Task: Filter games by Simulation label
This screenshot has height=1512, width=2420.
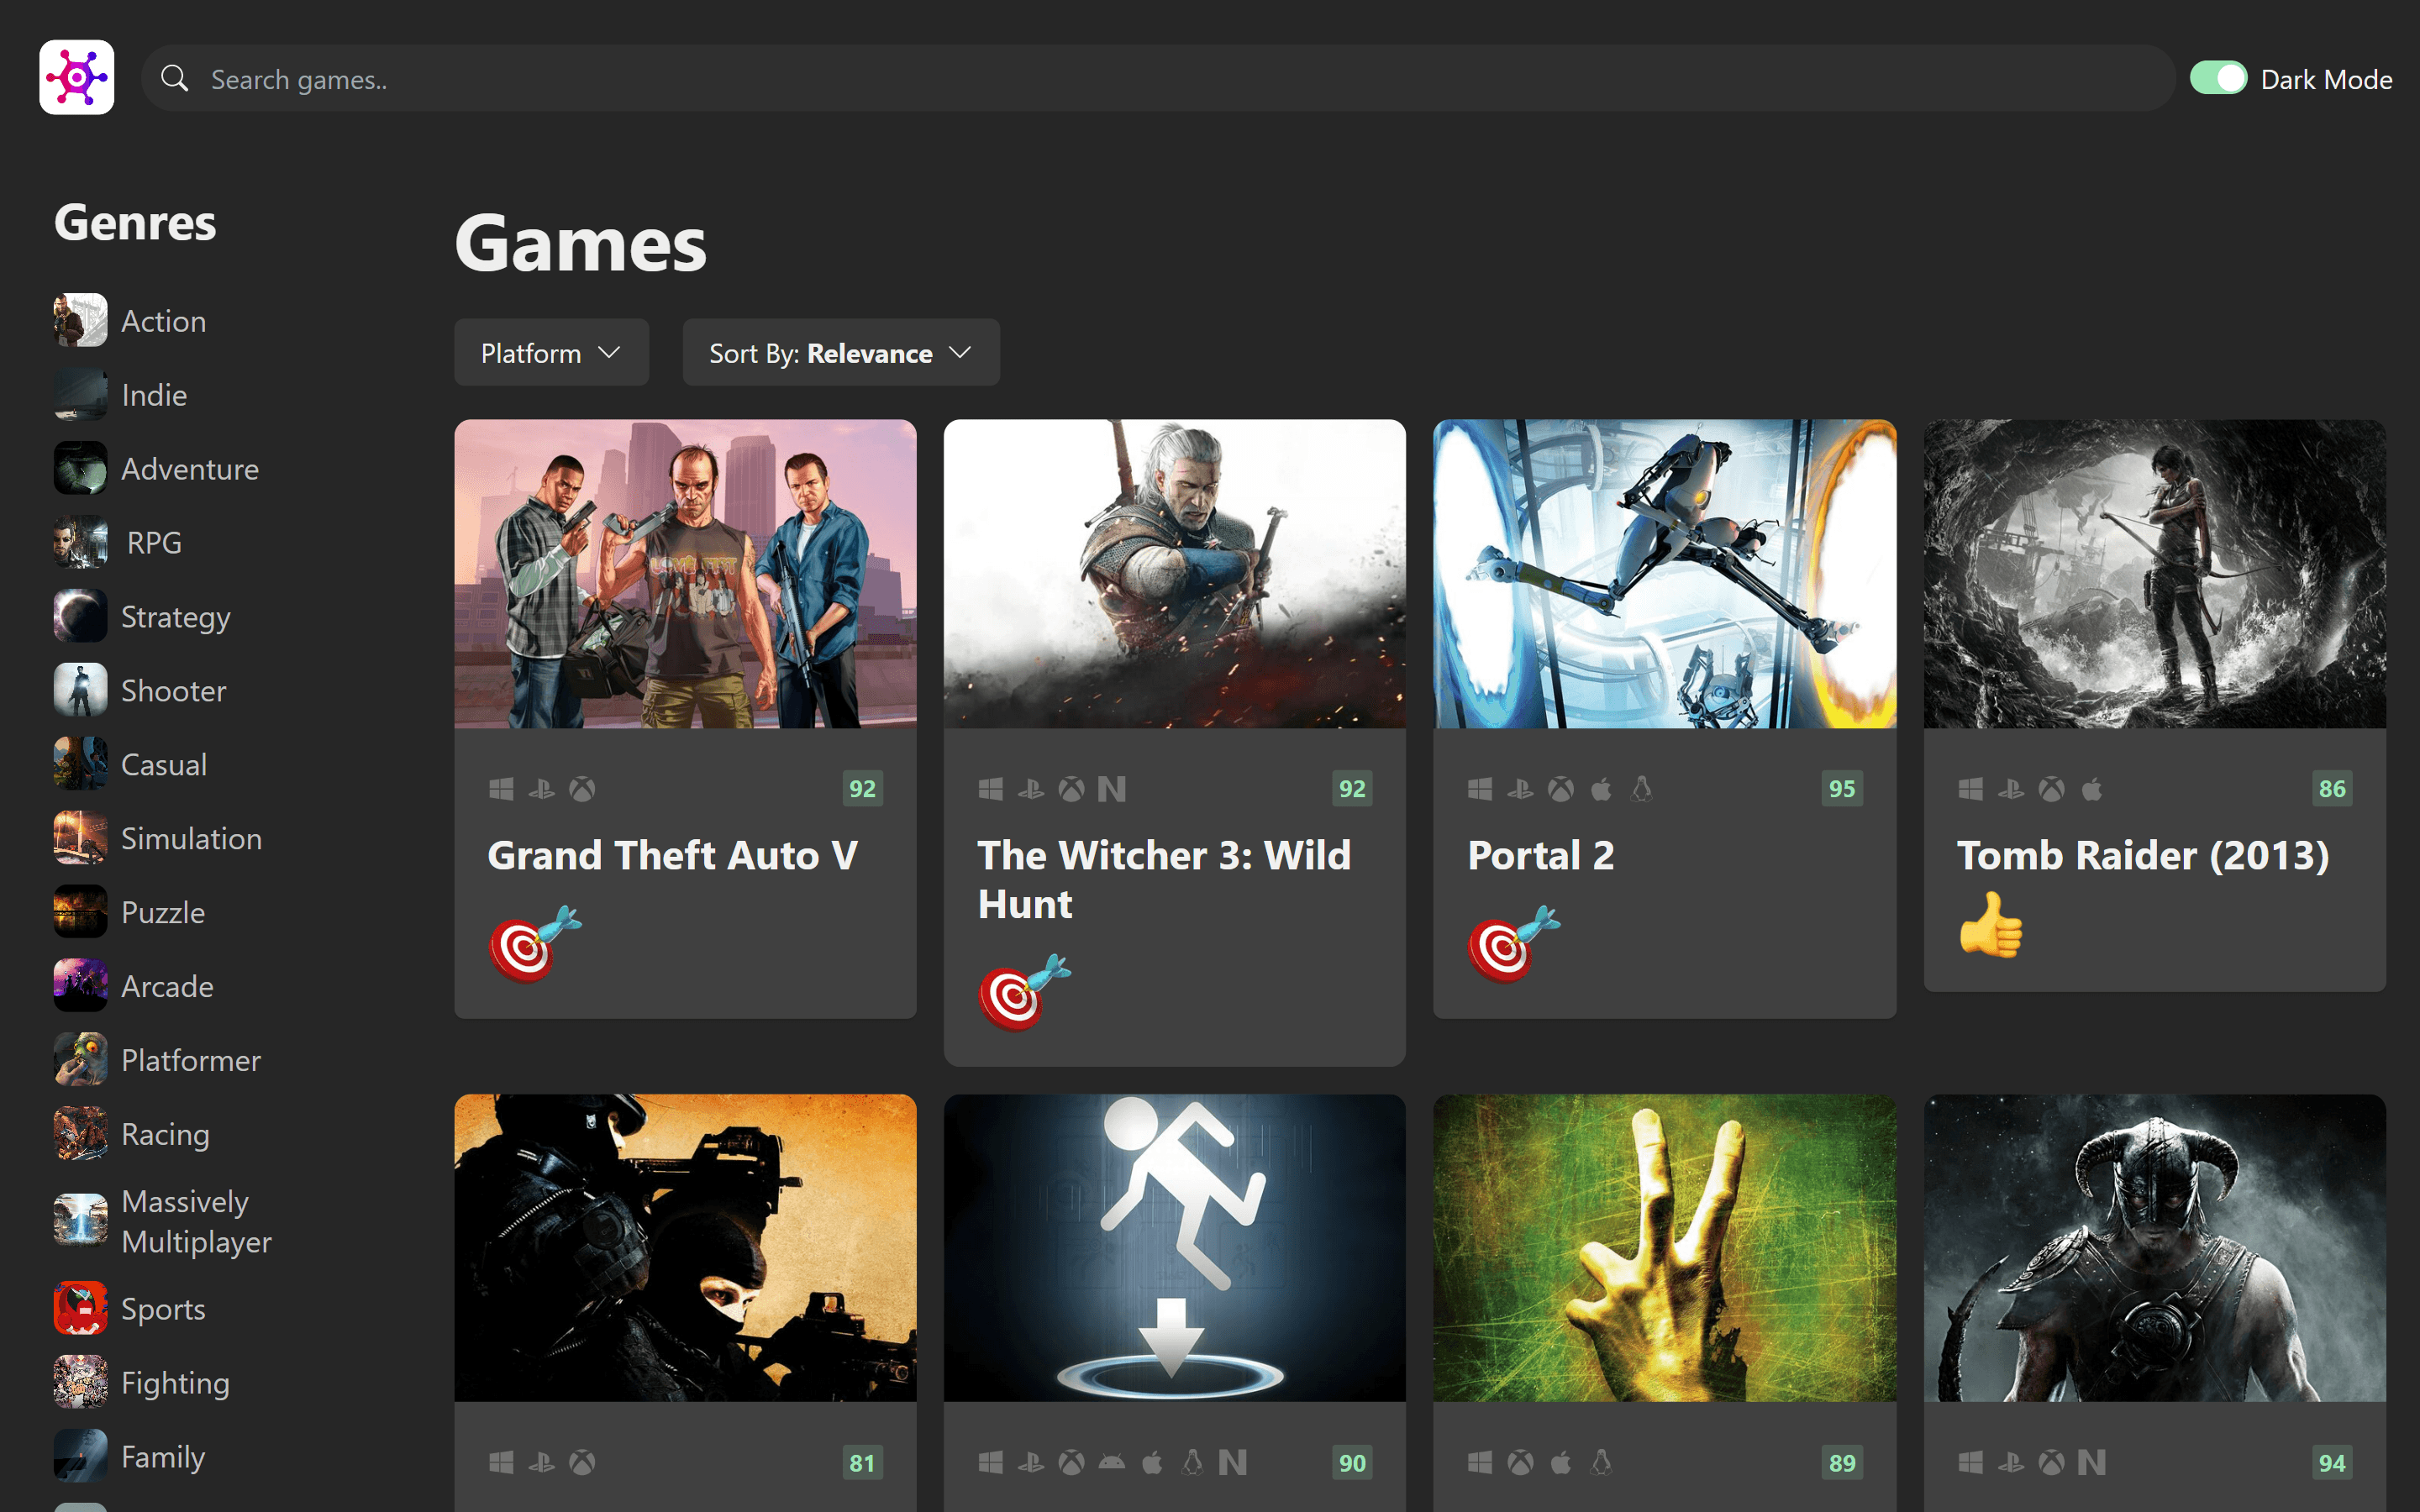Action: coord(192,839)
